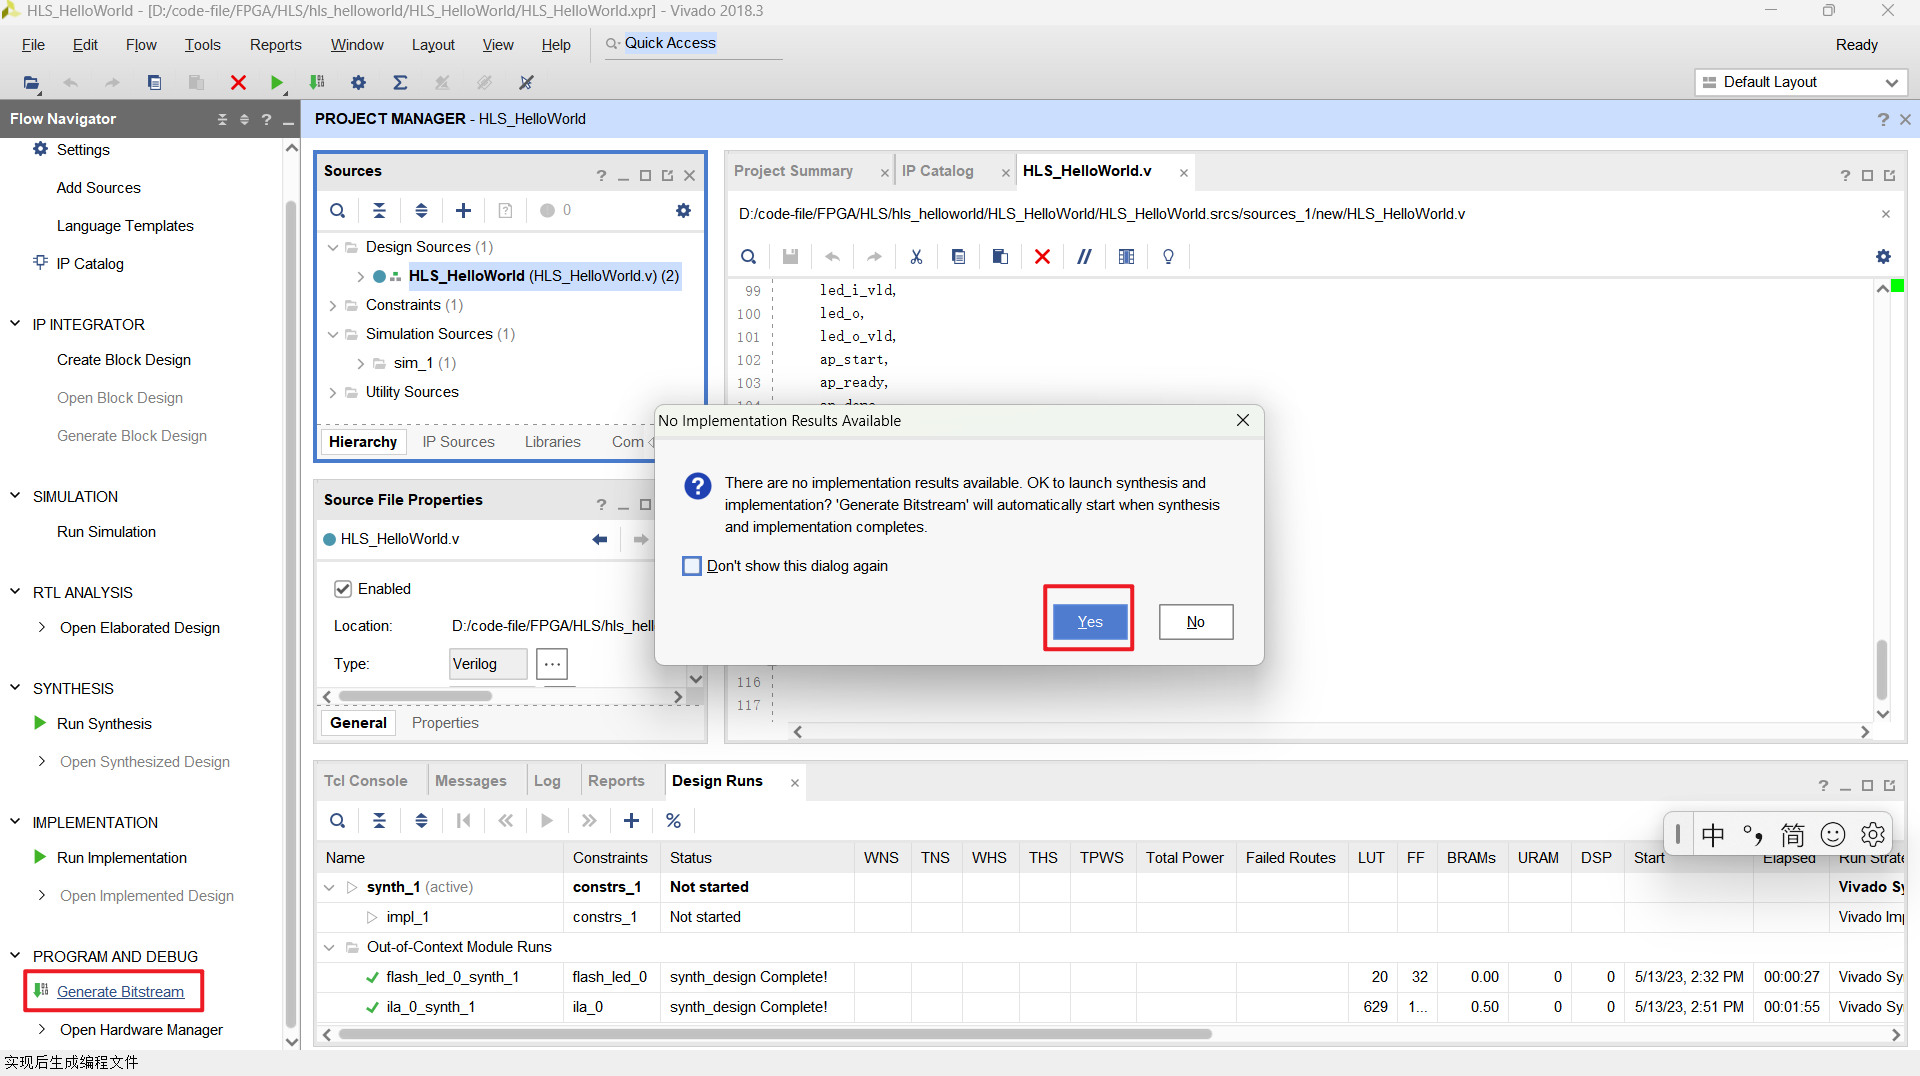Viewport: 1920px width, 1076px height.
Task: Open the Reports menu
Action: click(275, 45)
